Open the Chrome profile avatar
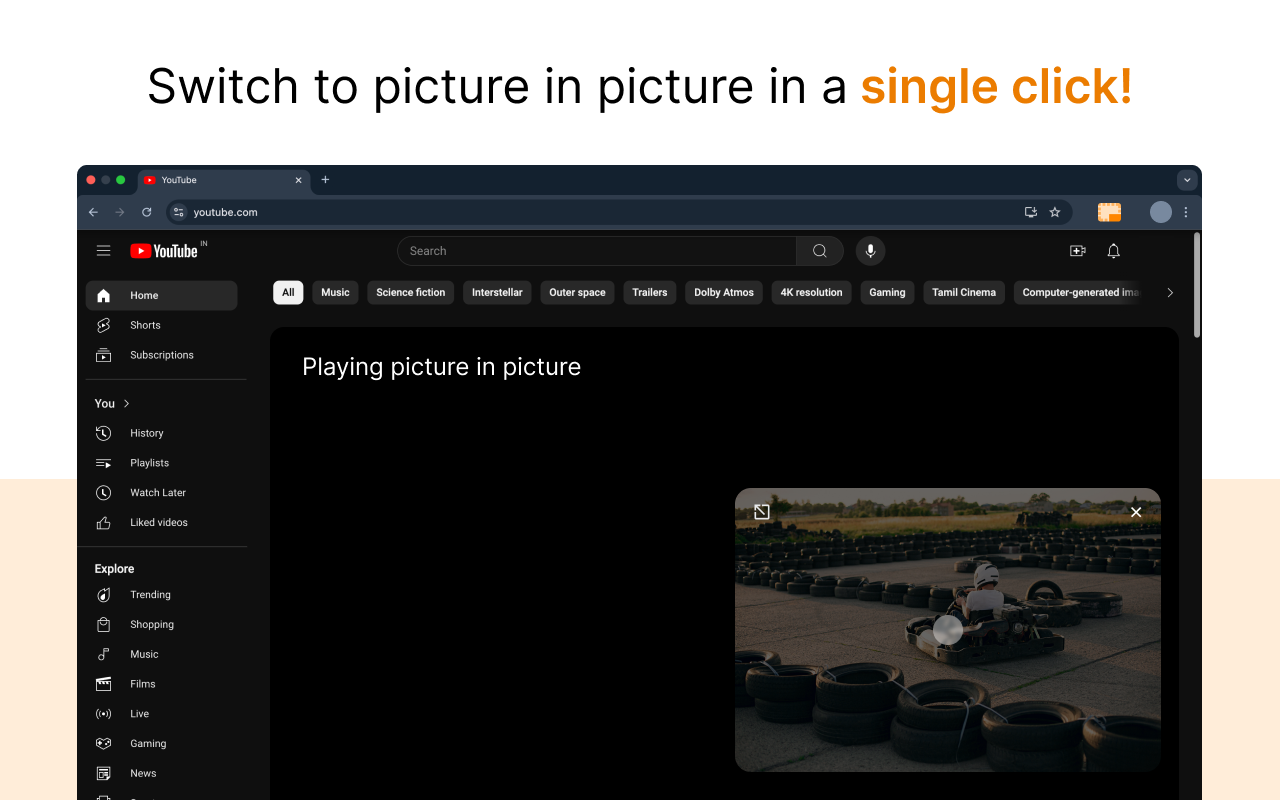 1160,212
